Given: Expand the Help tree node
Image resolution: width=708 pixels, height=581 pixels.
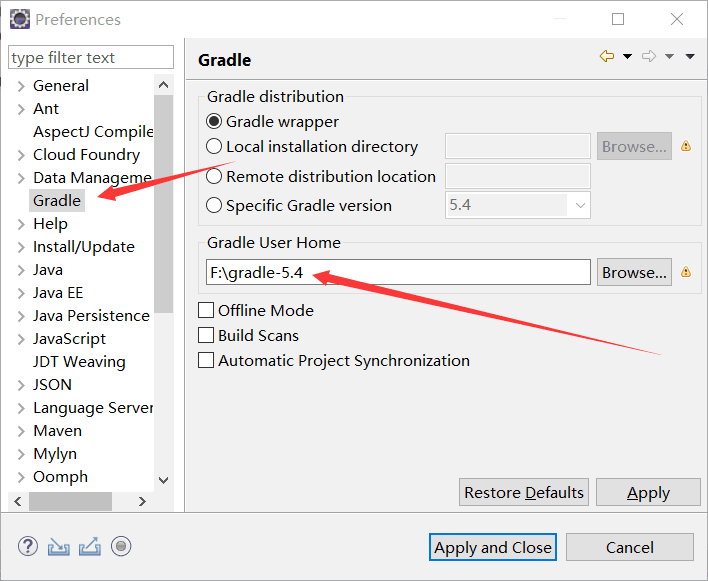Looking at the screenshot, I should (21, 224).
